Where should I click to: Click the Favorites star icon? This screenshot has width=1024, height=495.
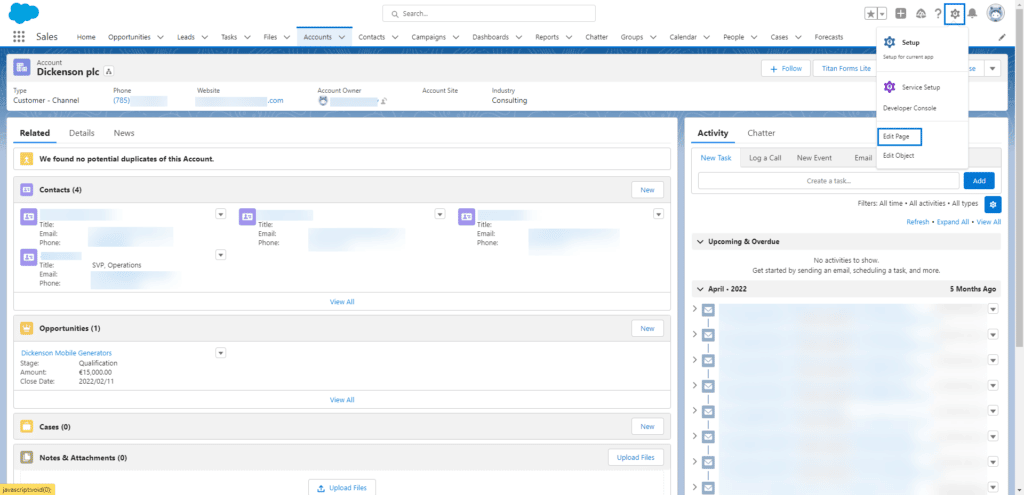871,14
